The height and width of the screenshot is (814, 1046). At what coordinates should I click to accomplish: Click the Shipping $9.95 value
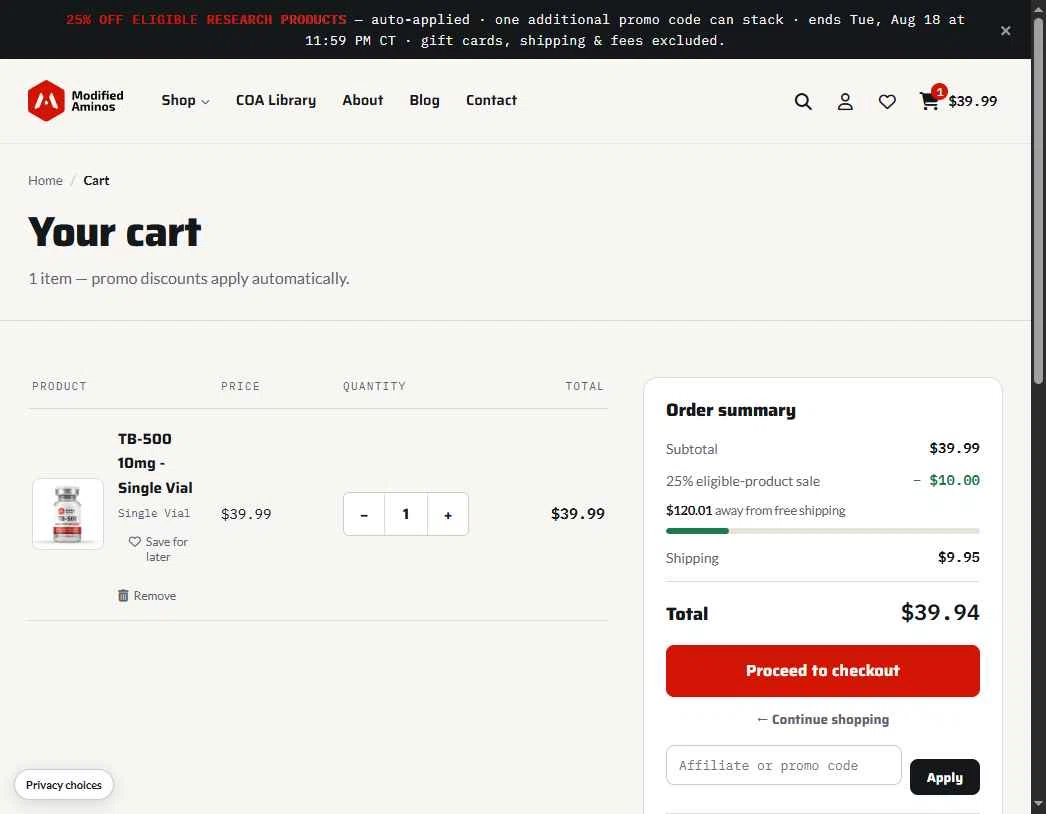coord(959,557)
